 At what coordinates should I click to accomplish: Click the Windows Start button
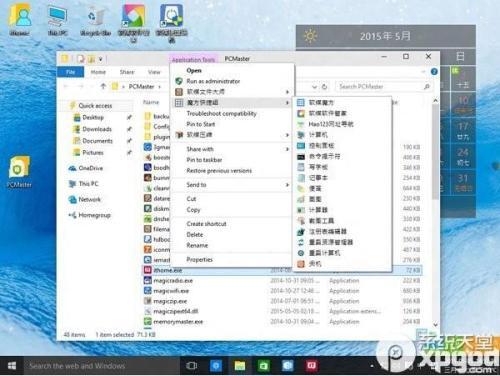tap(12, 366)
